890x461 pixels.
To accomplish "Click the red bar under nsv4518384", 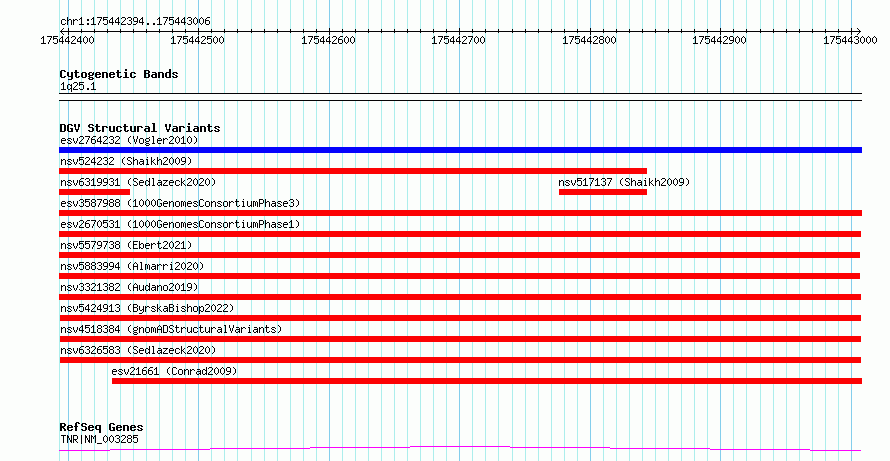I will (x=460, y=339).
